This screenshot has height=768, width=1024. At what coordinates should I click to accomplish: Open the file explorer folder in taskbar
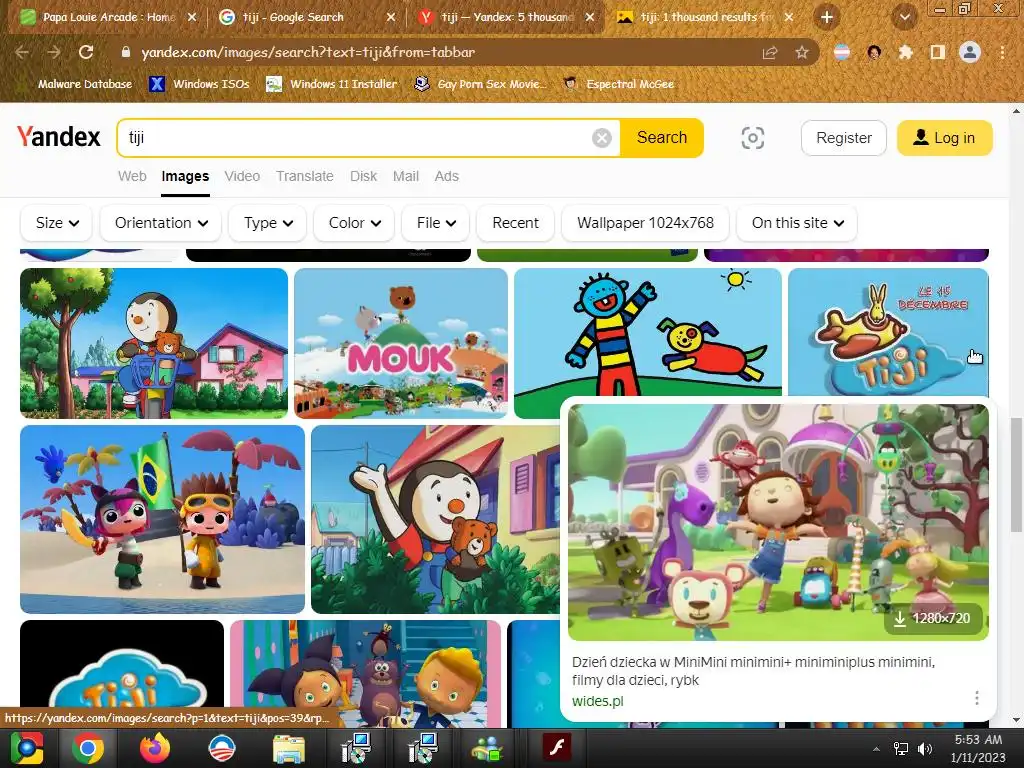[x=288, y=748]
